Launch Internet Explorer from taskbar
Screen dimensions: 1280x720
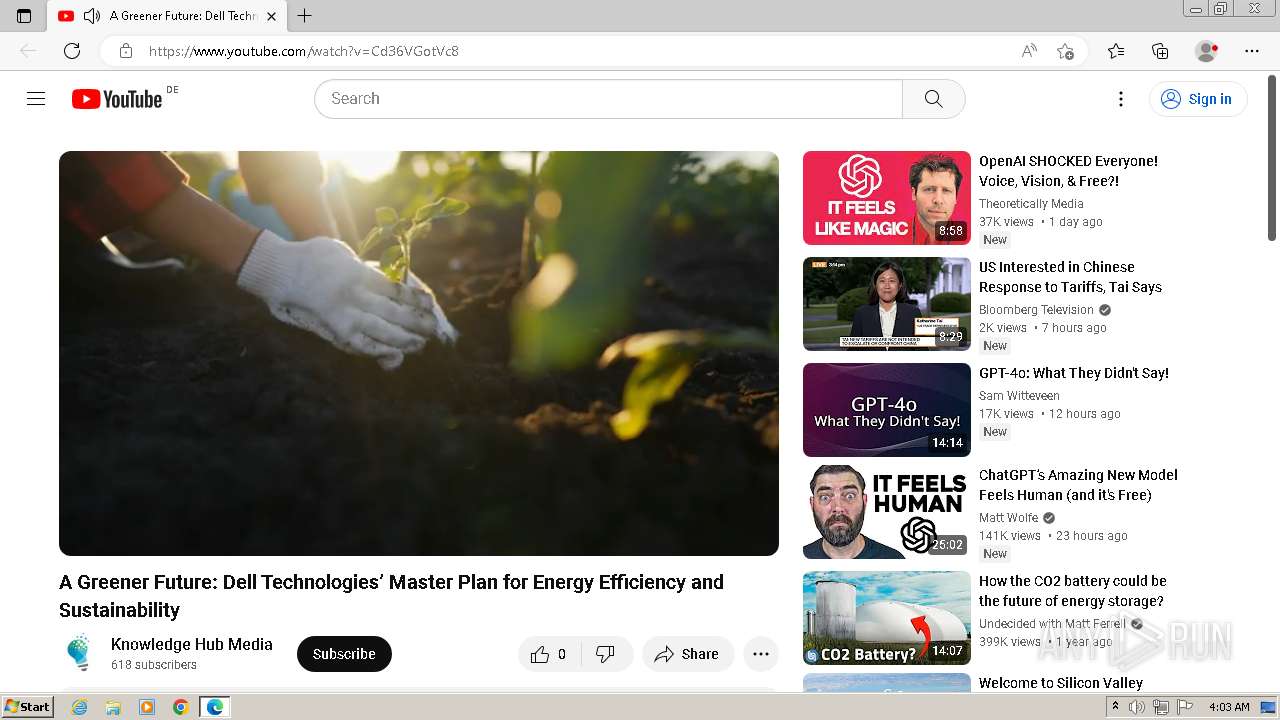coord(79,707)
